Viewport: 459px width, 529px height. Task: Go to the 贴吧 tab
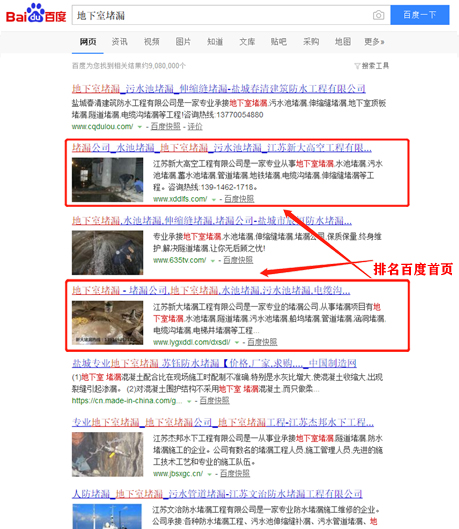click(279, 42)
